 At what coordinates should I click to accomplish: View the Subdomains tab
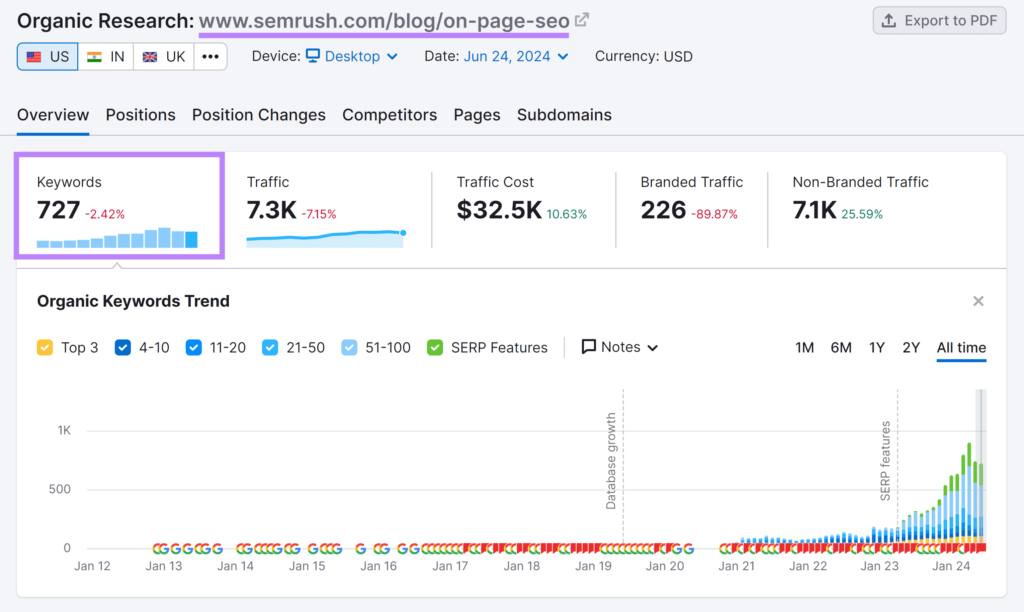coord(564,115)
